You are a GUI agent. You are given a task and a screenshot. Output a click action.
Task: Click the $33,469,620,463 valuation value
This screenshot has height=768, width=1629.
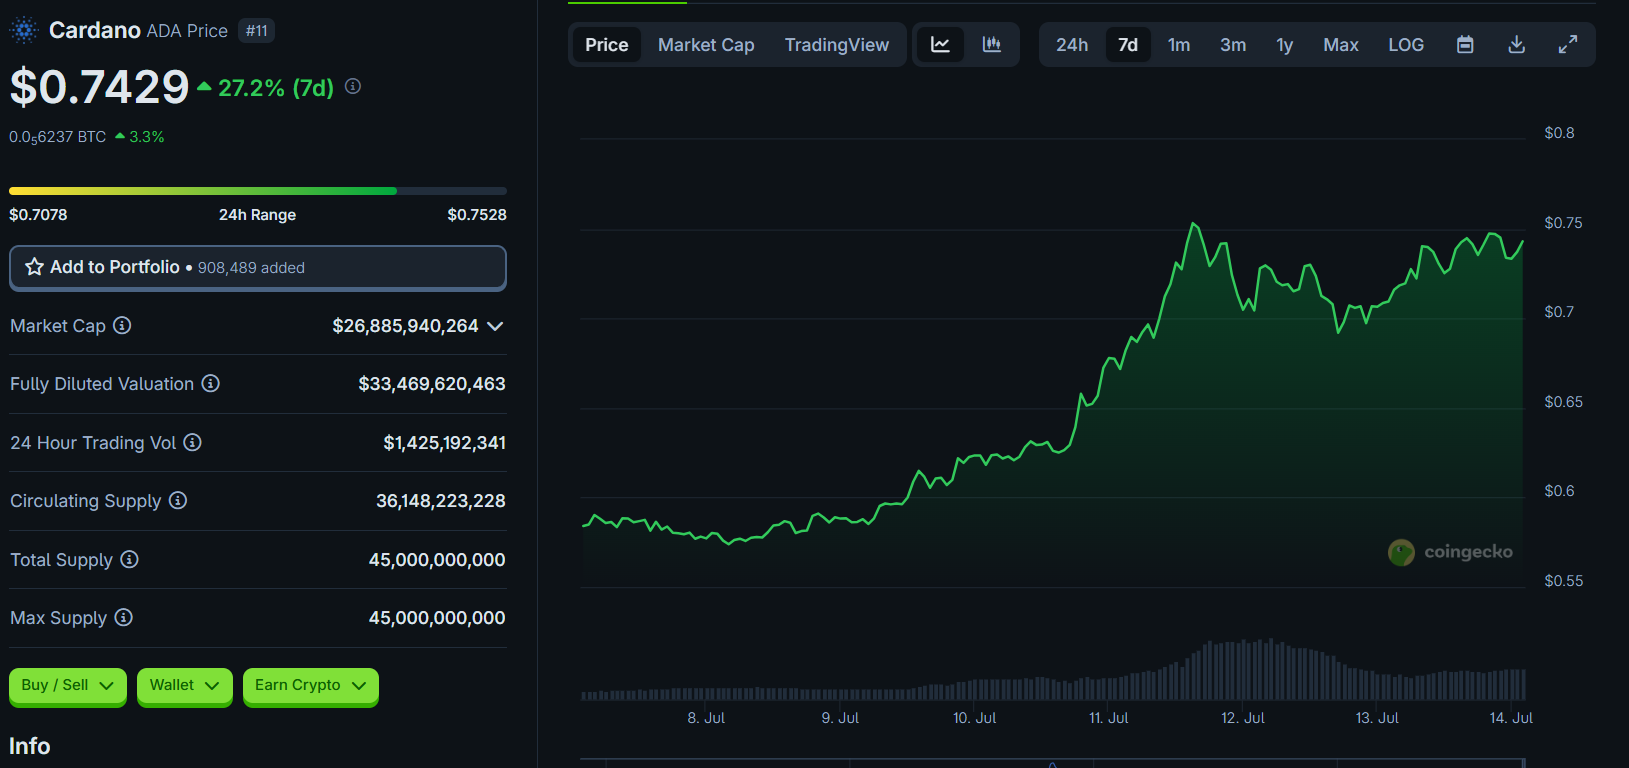[432, 384]
